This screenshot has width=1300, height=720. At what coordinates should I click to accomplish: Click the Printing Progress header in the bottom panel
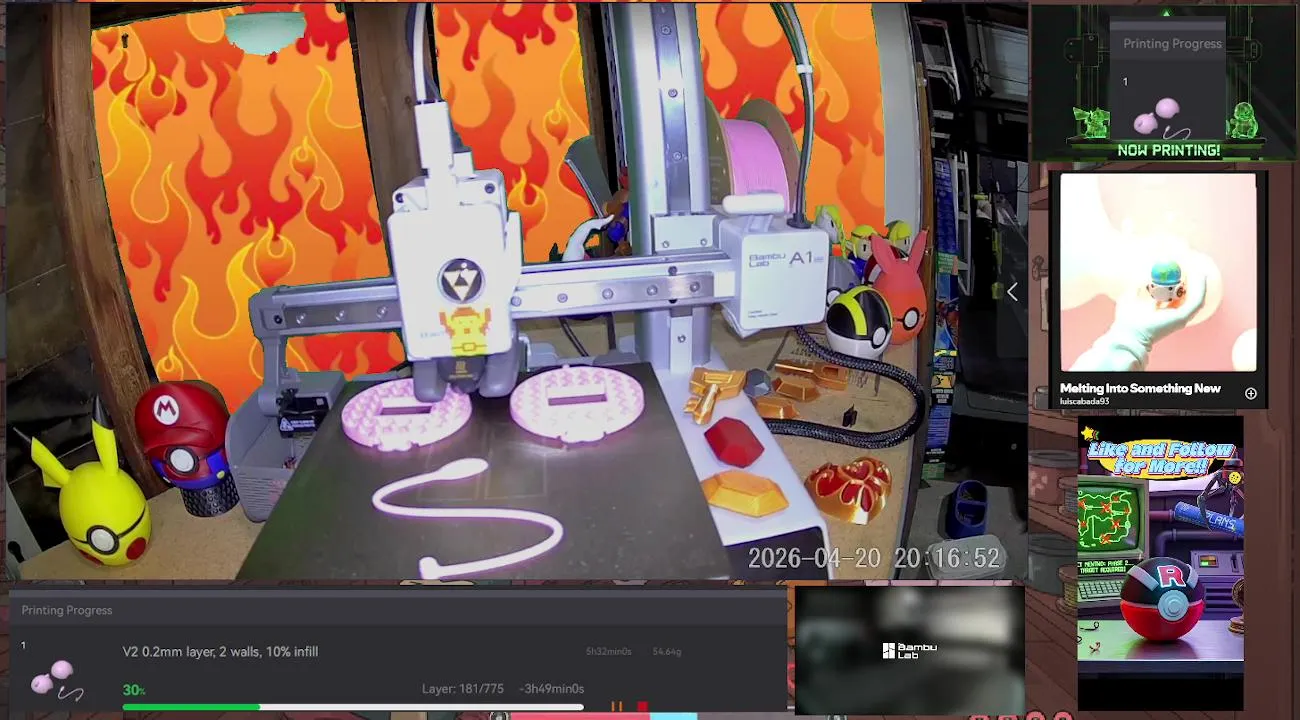coord(67,610)
